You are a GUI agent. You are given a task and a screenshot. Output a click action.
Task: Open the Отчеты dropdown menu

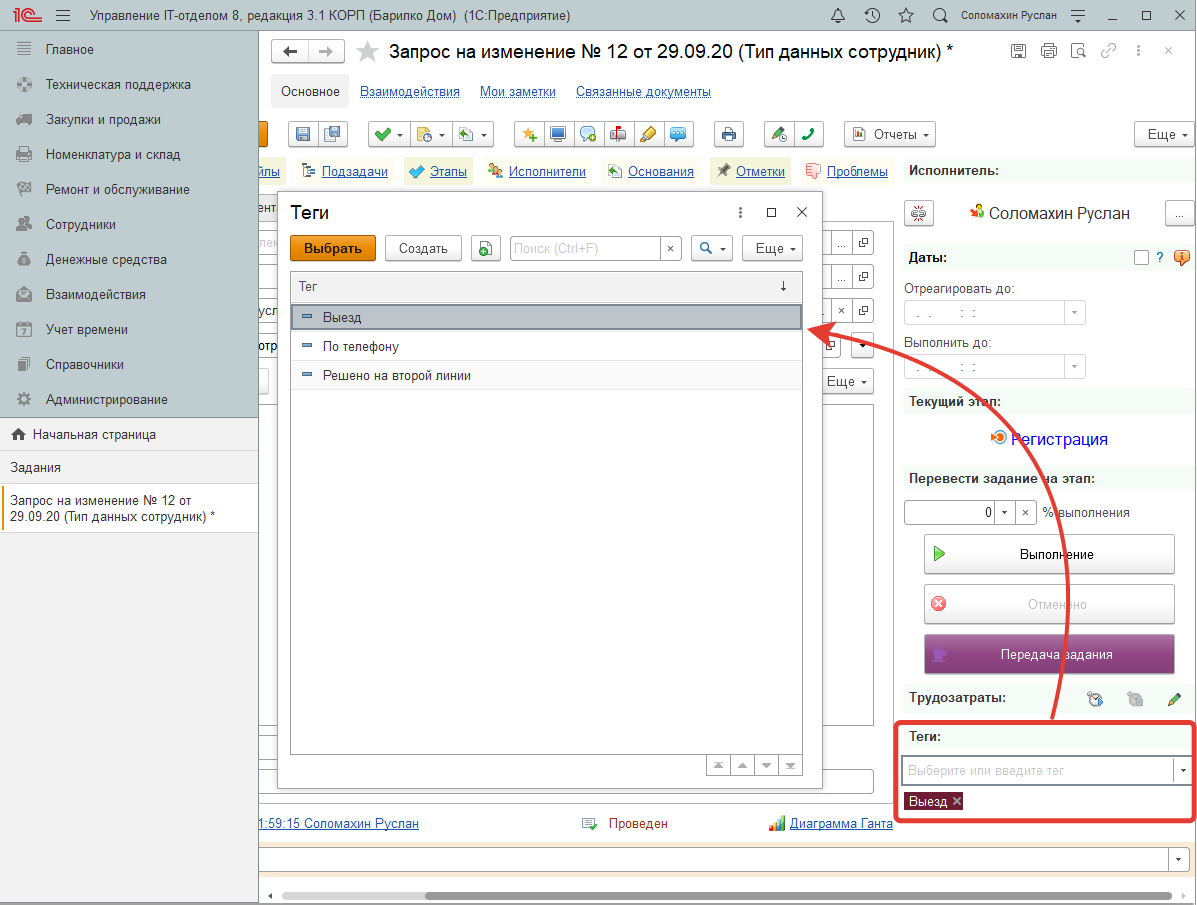(889, 134)
